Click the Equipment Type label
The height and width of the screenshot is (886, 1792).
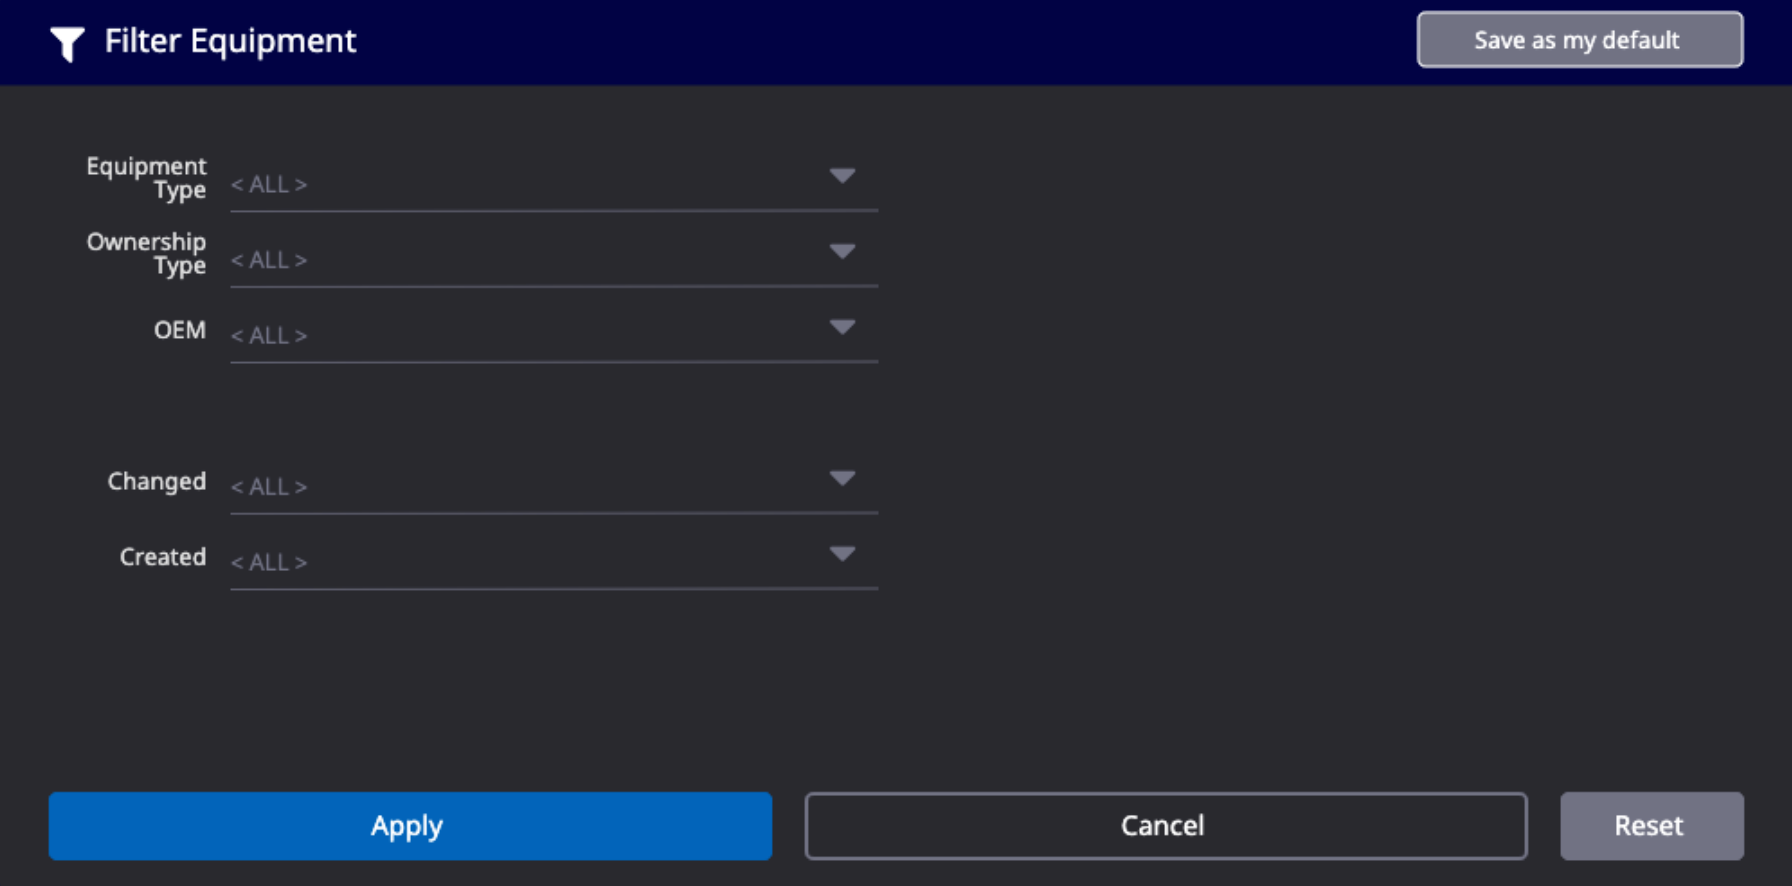pos(146,178)
